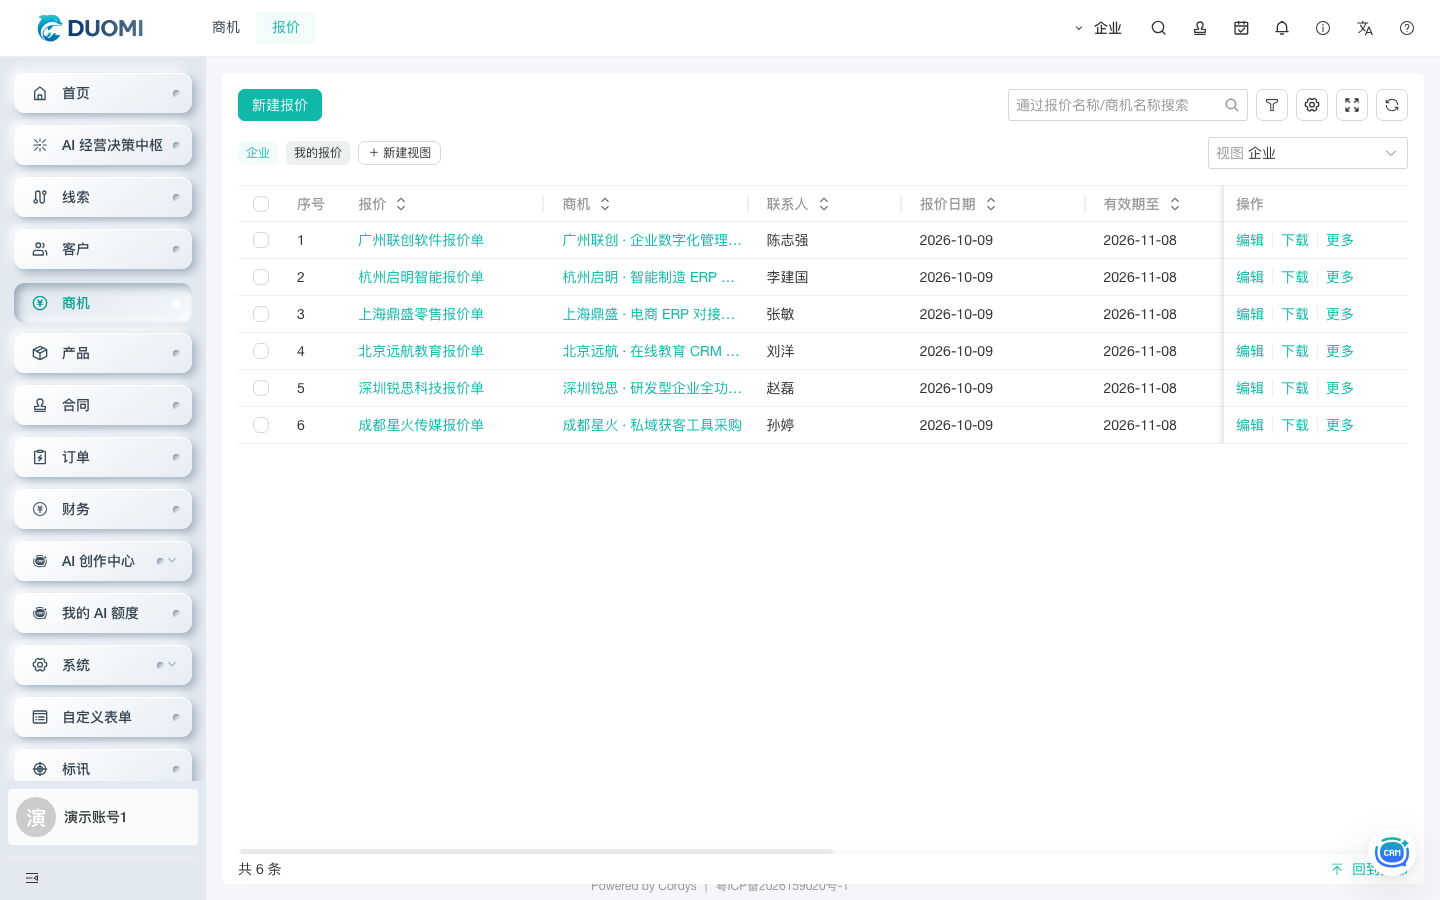Open 更多 actions for 深圳锐思科技报价单
1440x900 pixels.
tap(1340, 388)
